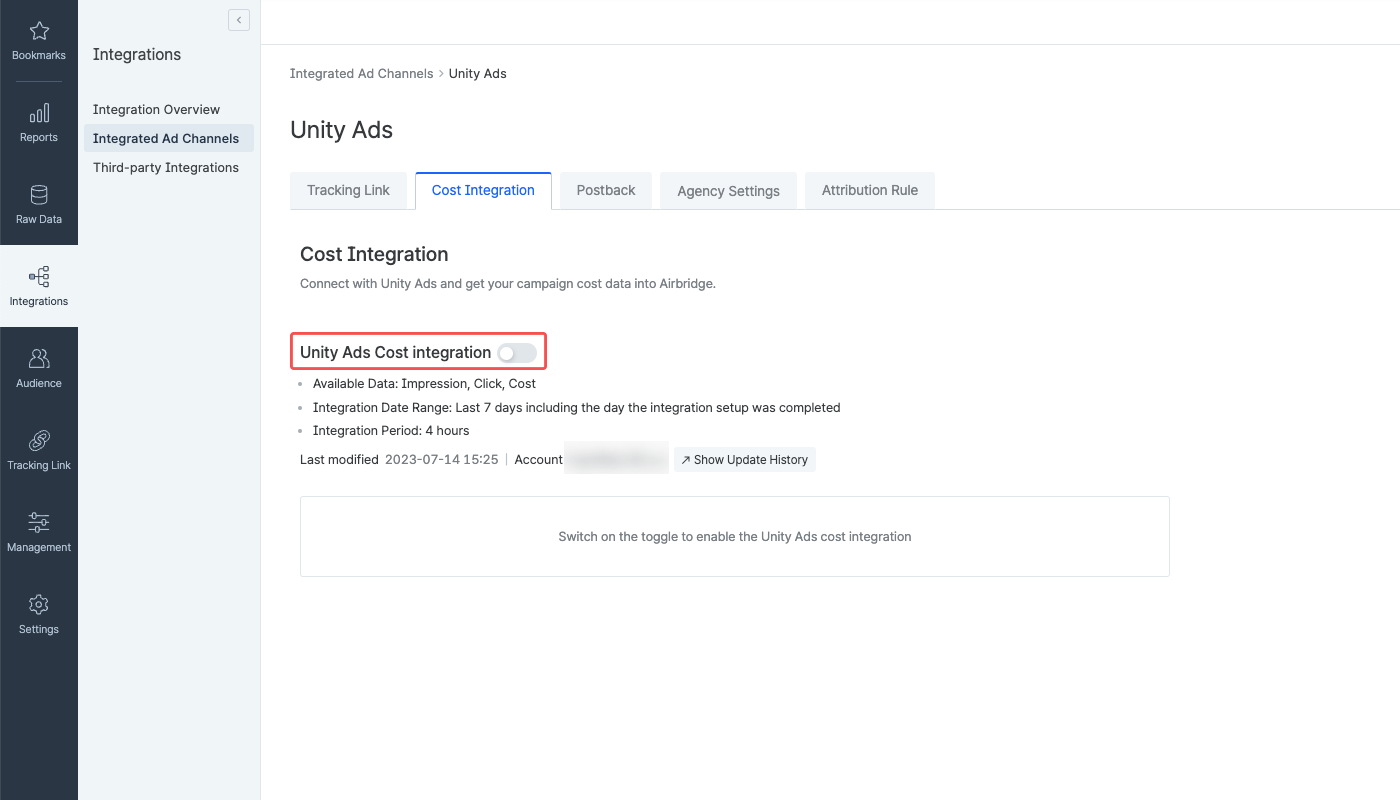
Task: Click the Cost Integration section heading
Action: click(374, 254)
